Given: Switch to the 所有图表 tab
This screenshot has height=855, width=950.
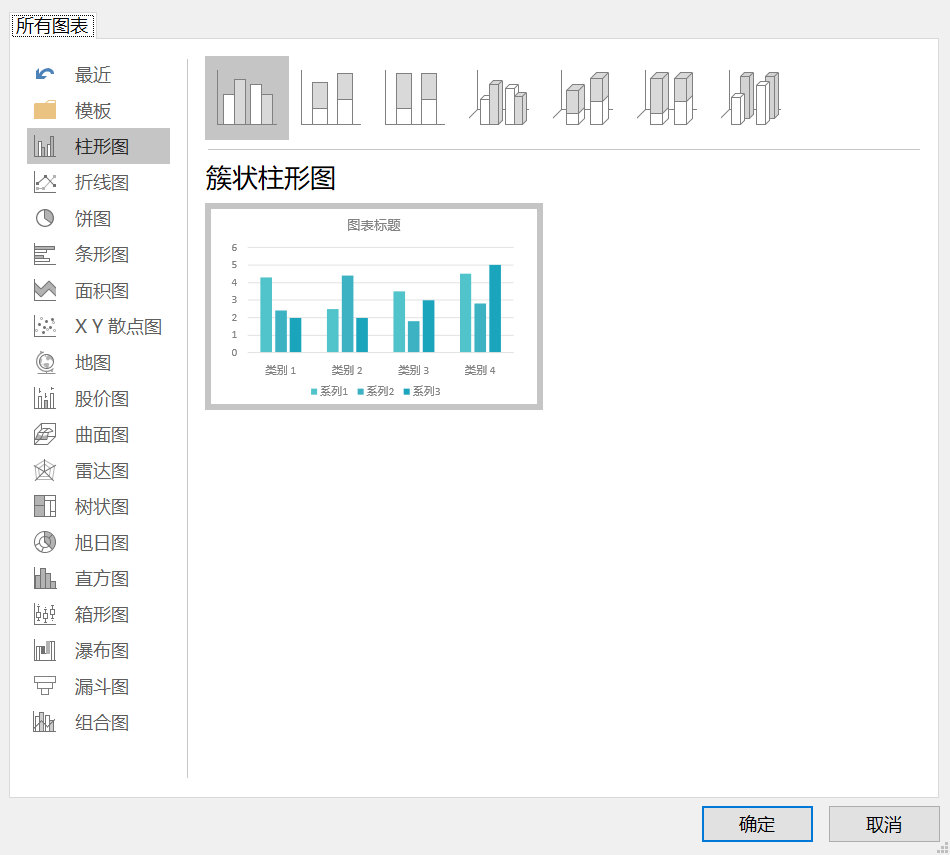Looking at the screenshot, I should coord(53,26).
